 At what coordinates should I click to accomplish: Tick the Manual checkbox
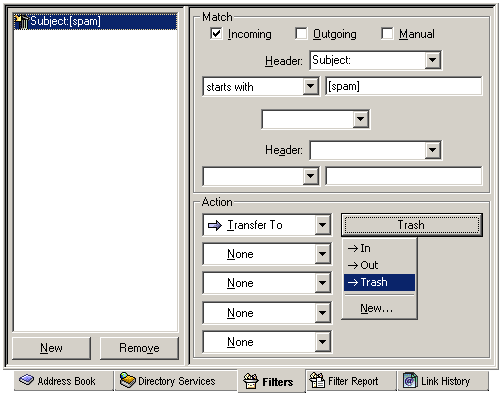(x=387, y=34)
